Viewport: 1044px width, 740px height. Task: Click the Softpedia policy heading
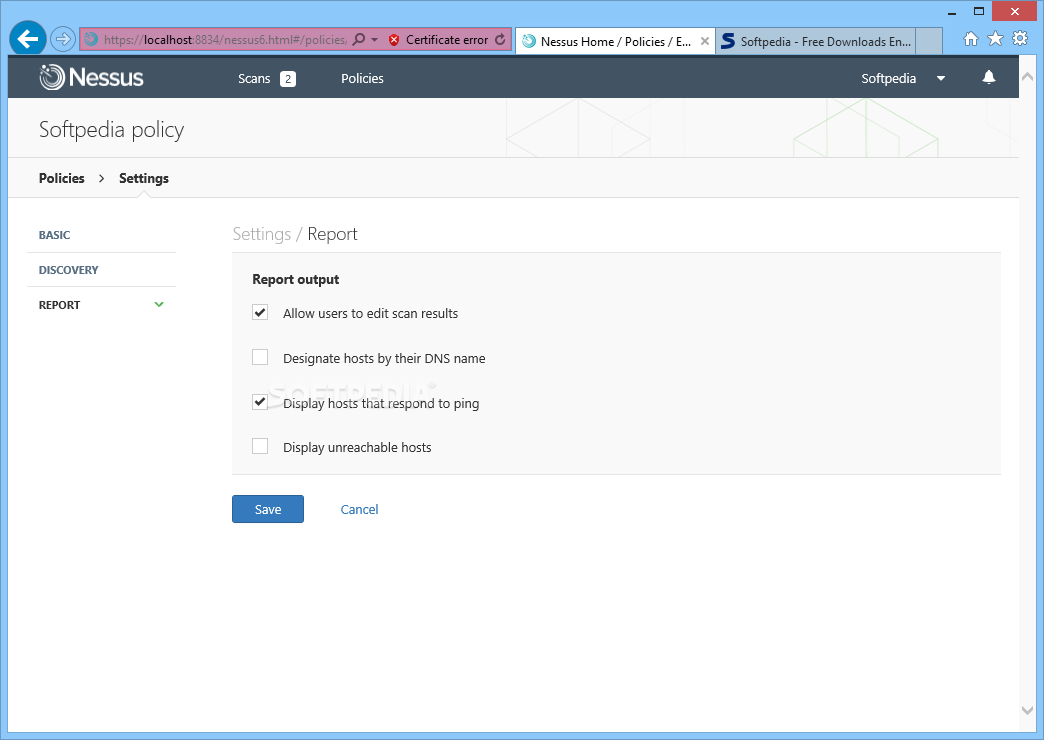(112, 130)
